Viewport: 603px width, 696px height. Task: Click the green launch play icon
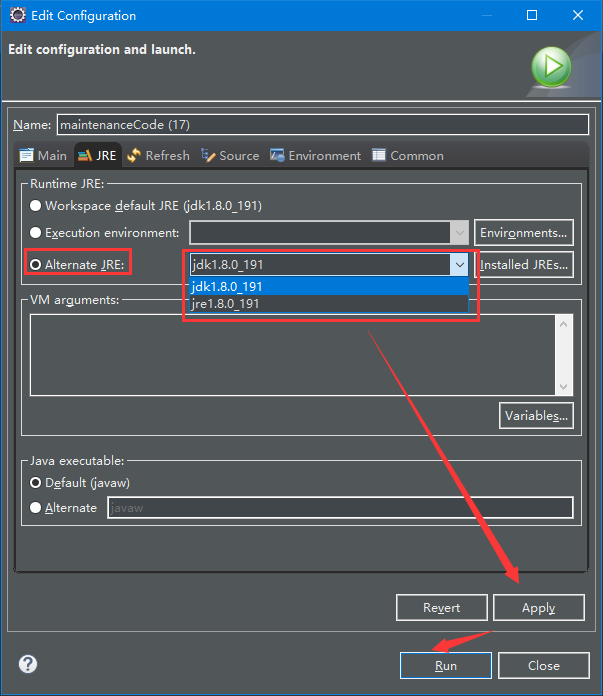(x=551, y=67)
